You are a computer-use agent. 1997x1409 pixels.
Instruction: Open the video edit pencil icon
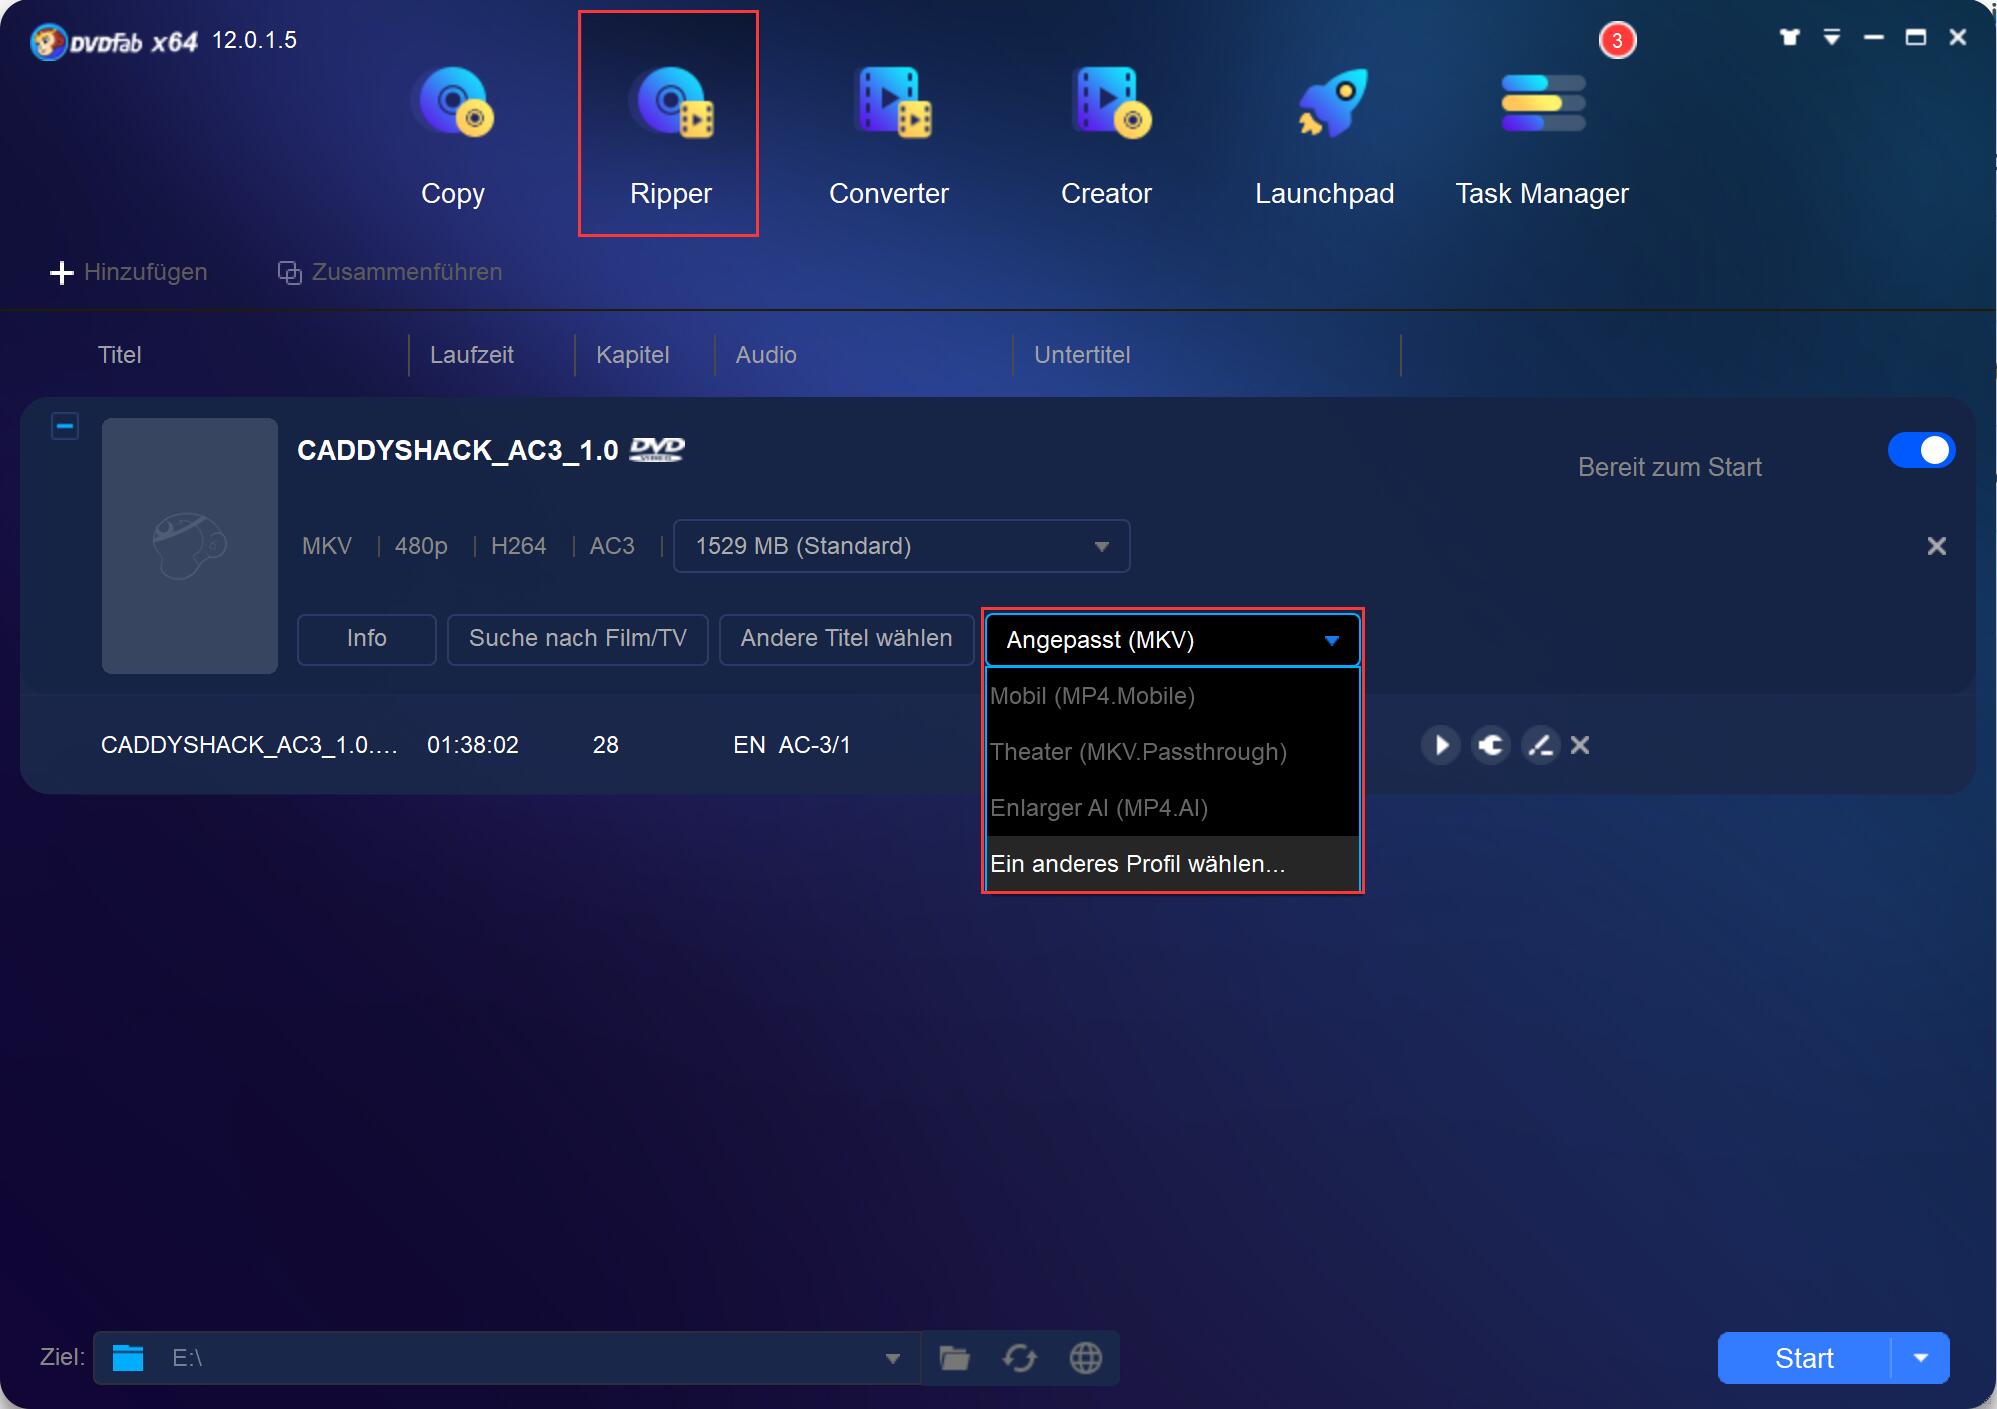(1541, 745)
